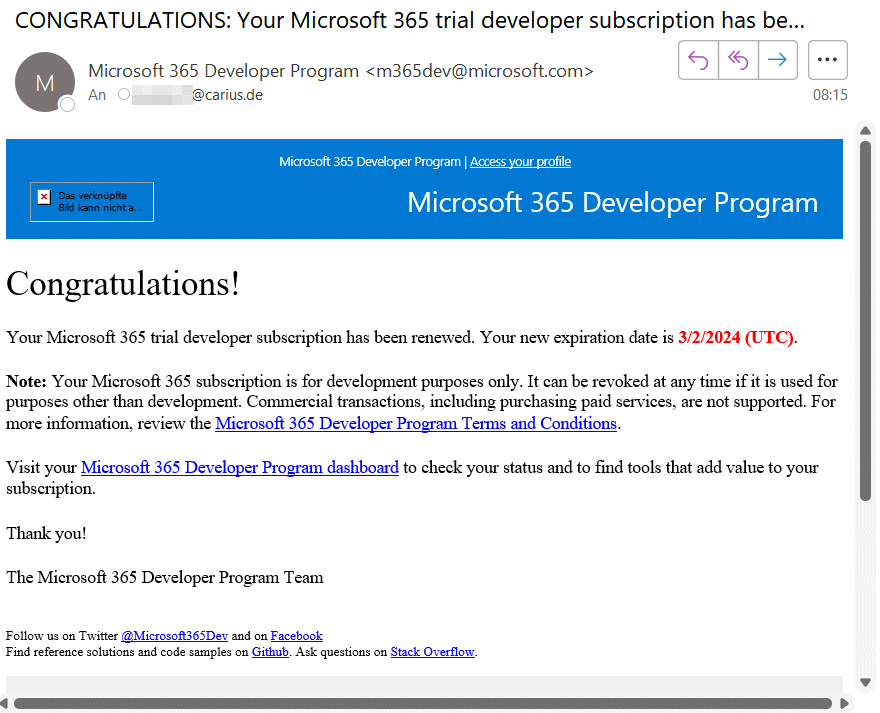Click the presence status circle on avatar
The width and height of the screenshot is (880, 713).
(x=67, y=104)
